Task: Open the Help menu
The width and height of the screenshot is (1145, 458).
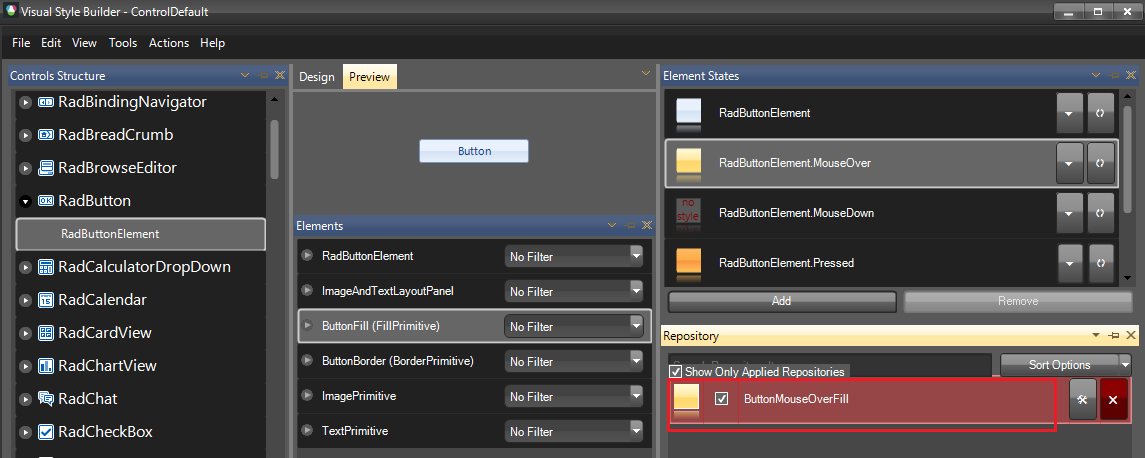Action: pyautogui.click(x=212, y=43)
